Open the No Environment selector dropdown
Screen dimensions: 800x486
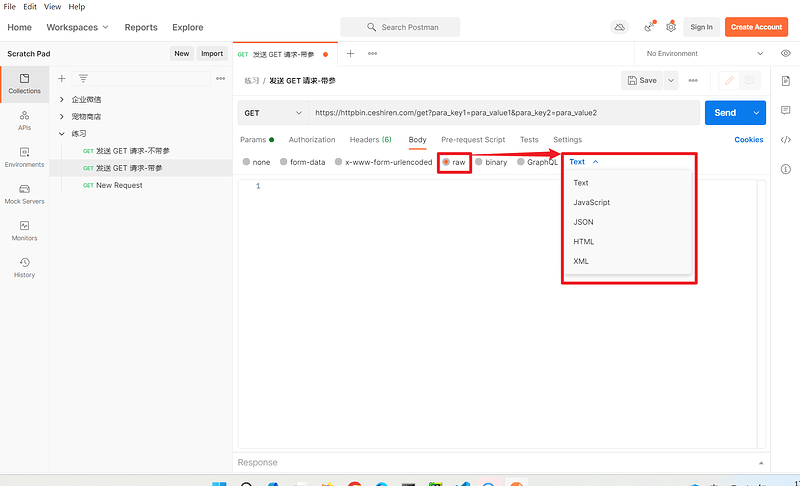tap(705, 54)
